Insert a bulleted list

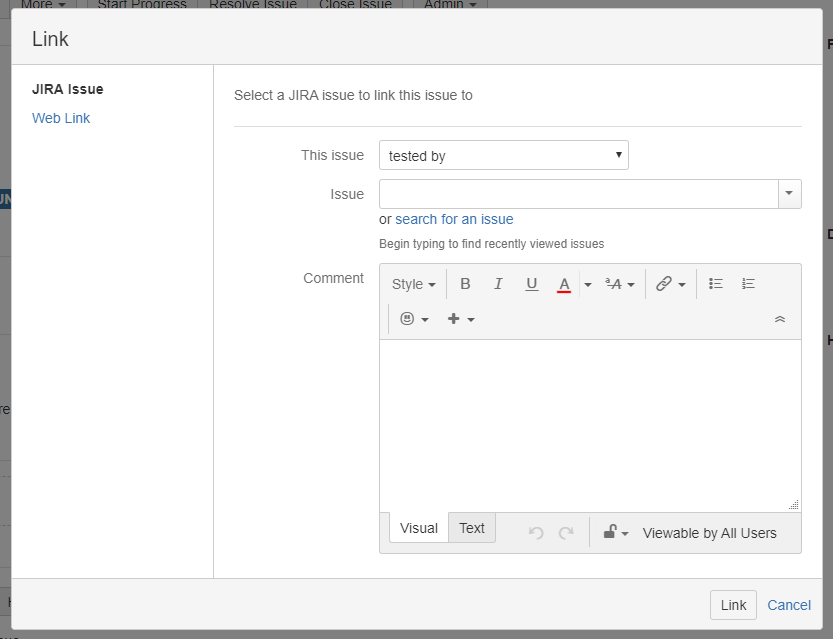point(716,284)
